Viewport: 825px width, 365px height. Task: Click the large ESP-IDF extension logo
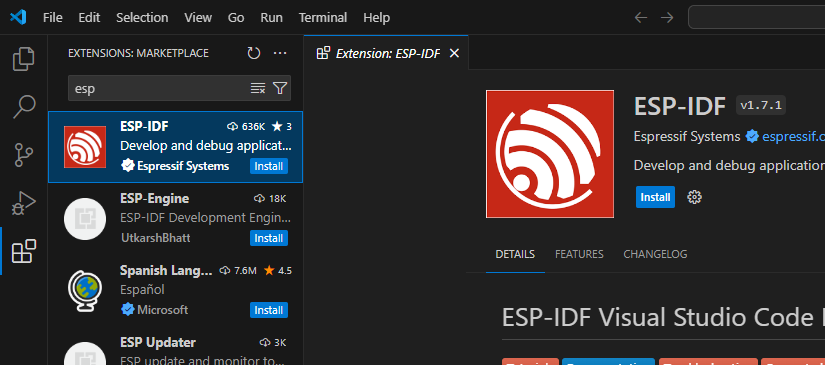coord(550,154)
